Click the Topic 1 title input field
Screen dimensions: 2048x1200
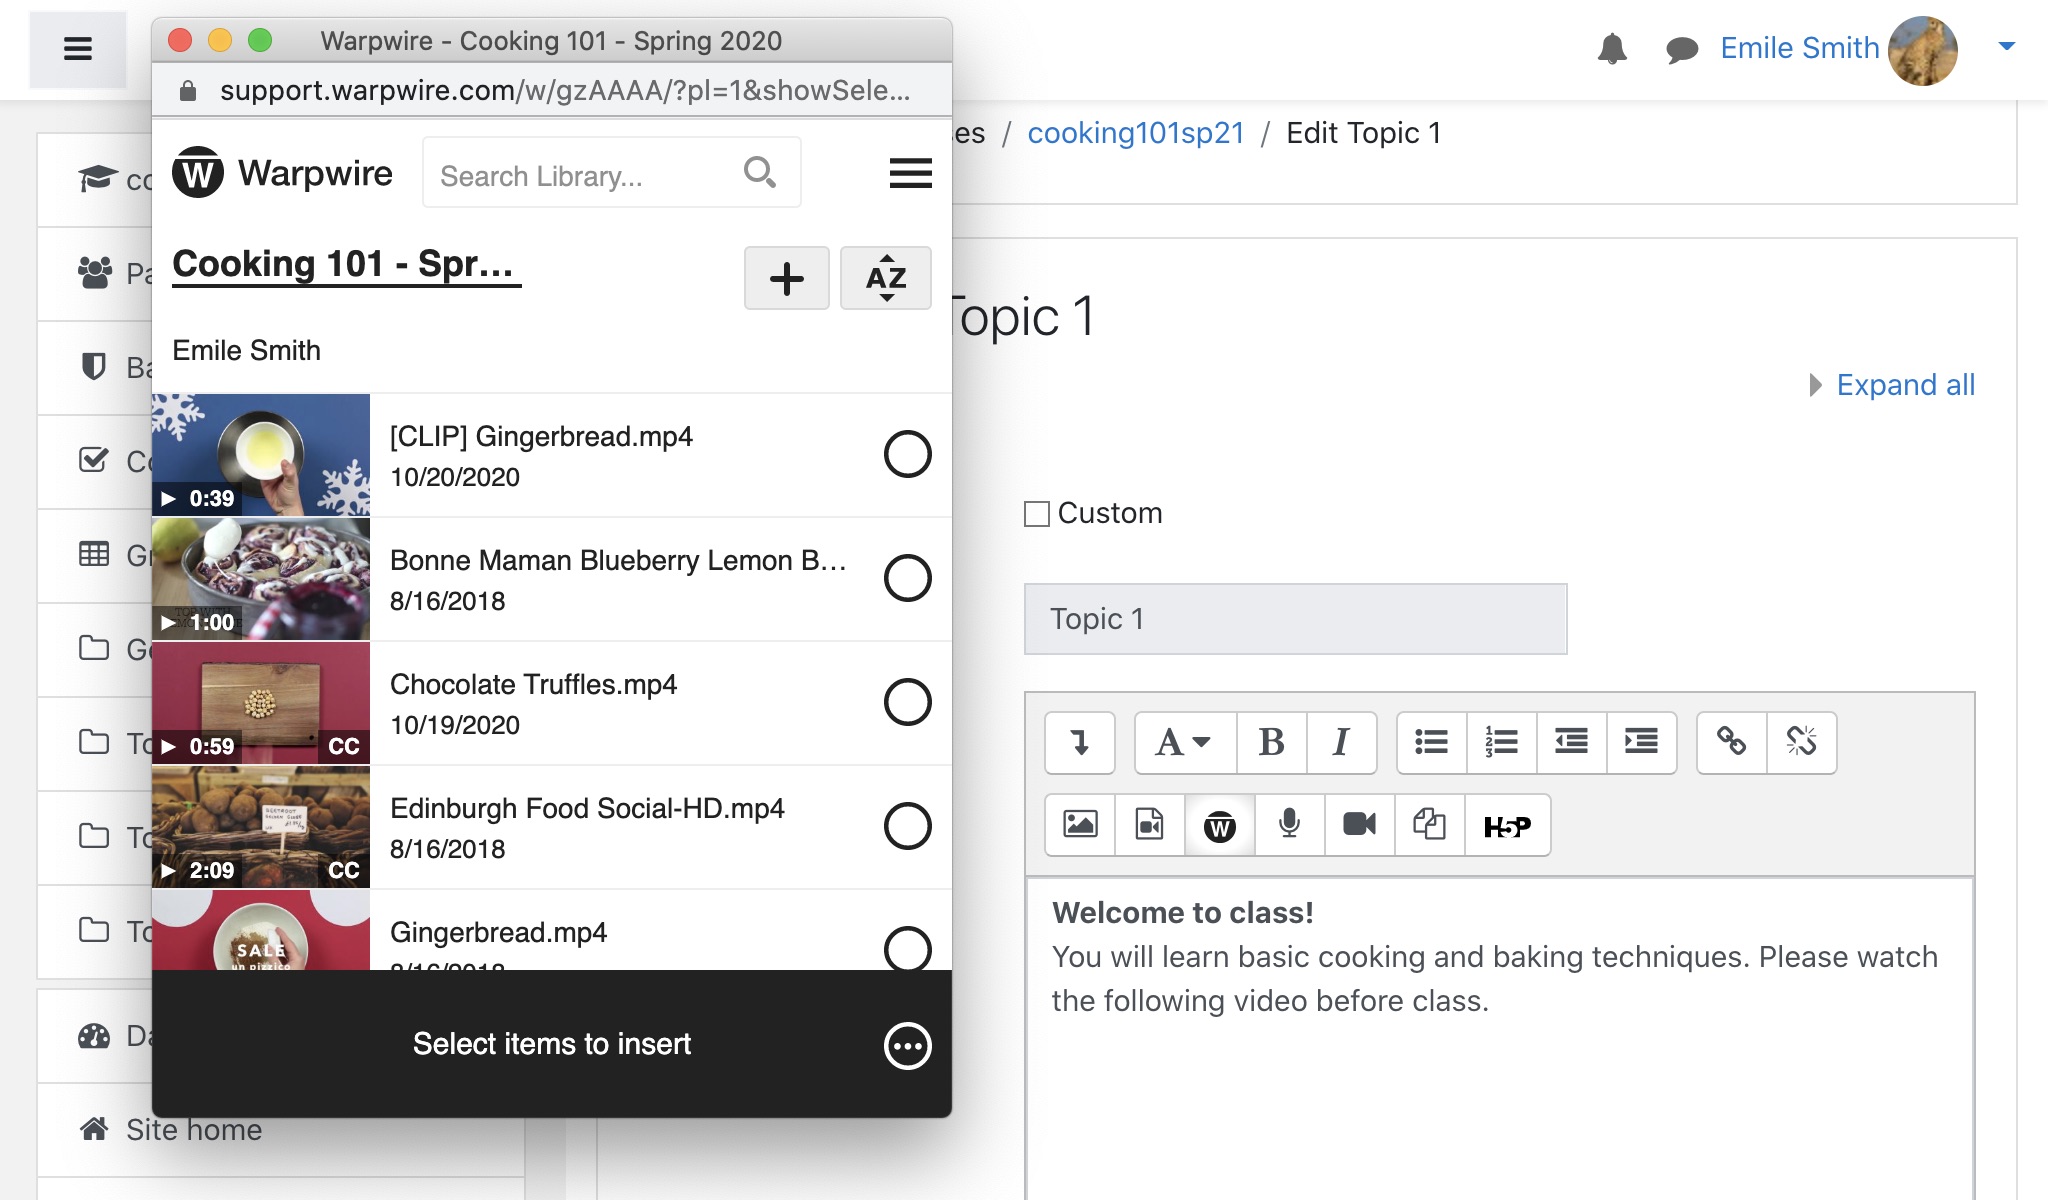click(1292, 617)
